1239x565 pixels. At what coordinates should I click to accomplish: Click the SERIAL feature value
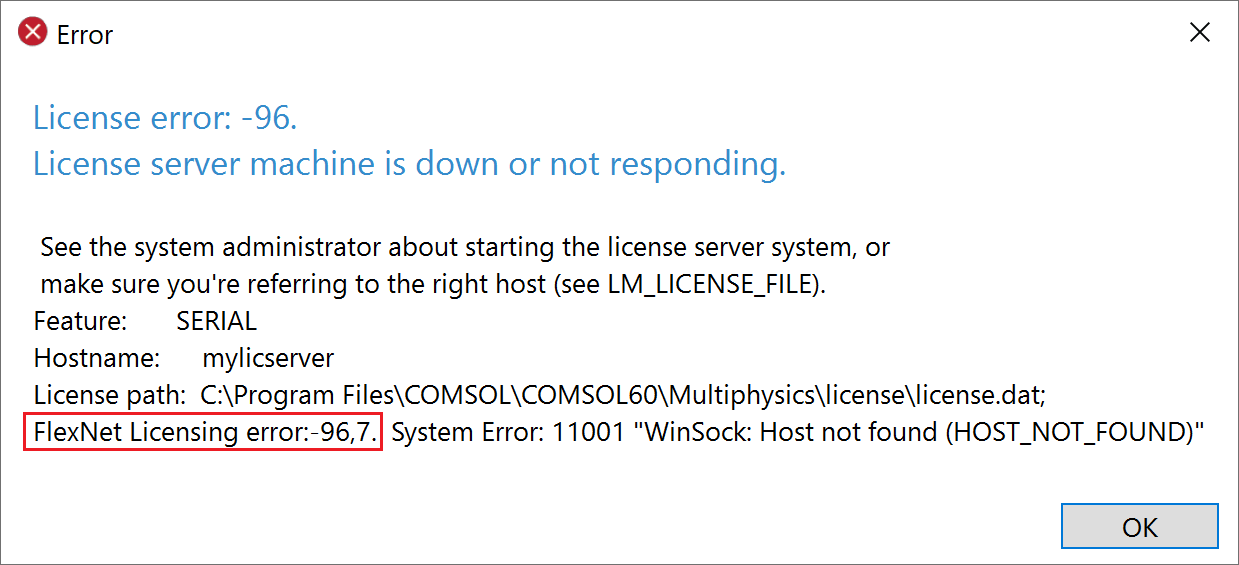[216, 321]
